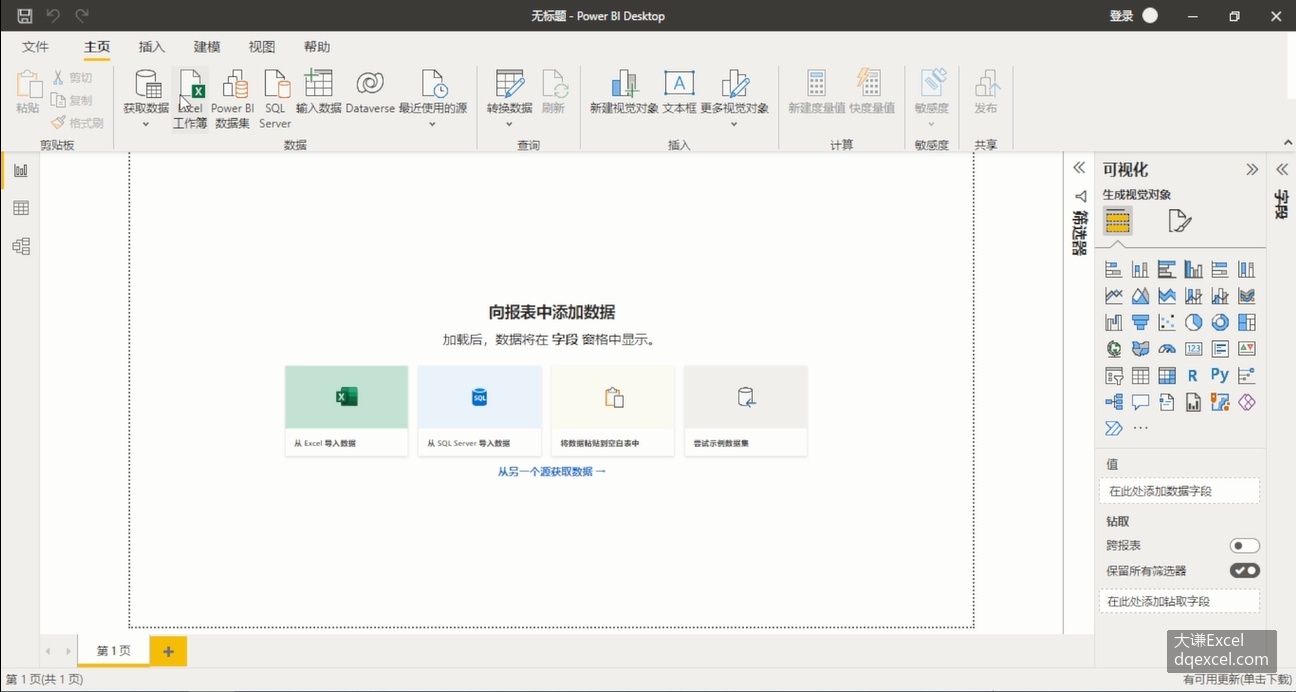Select key influencers visual
Screen dimensions: 1296x692
tap(1246, 376)
